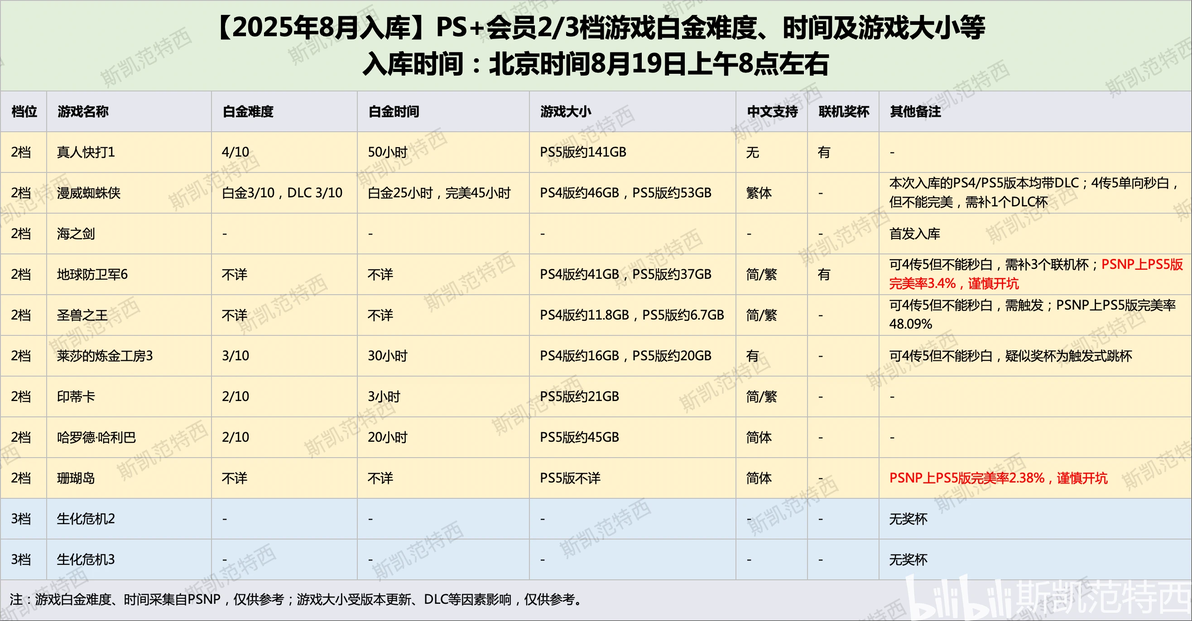Click '有' online trophy cell for 真人快打1
The image size is (1192, 621).
pyautogui.click(x=824, y=152)
